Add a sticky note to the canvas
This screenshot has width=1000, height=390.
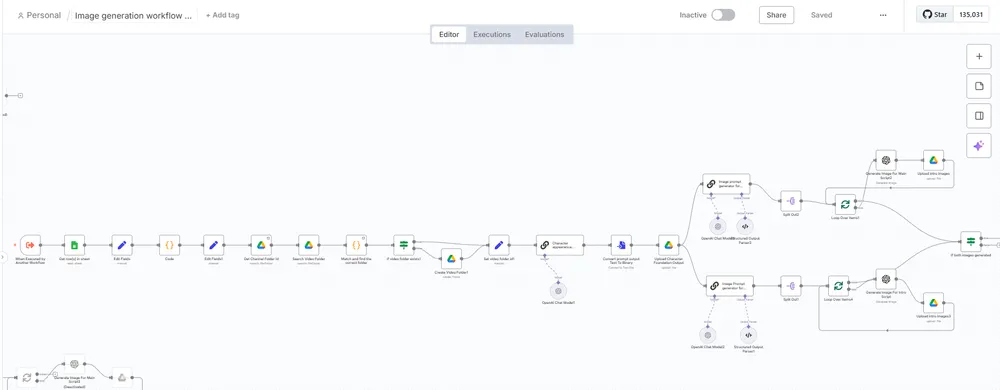tap(979, 86)
